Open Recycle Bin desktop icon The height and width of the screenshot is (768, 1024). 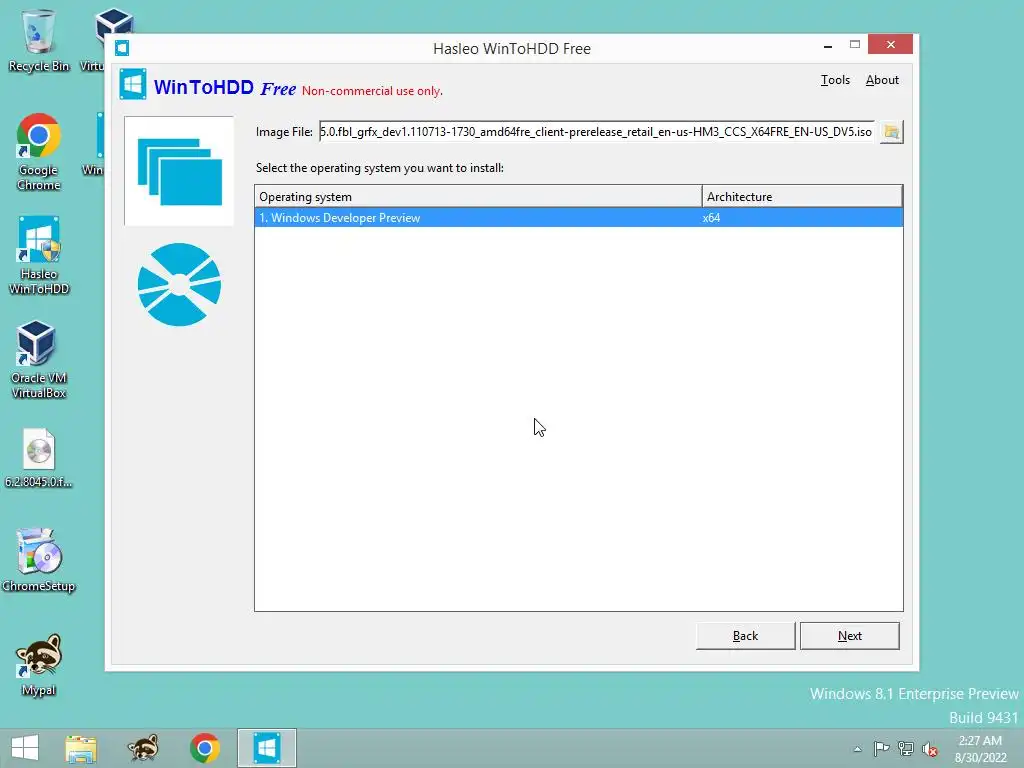(39, 40)
